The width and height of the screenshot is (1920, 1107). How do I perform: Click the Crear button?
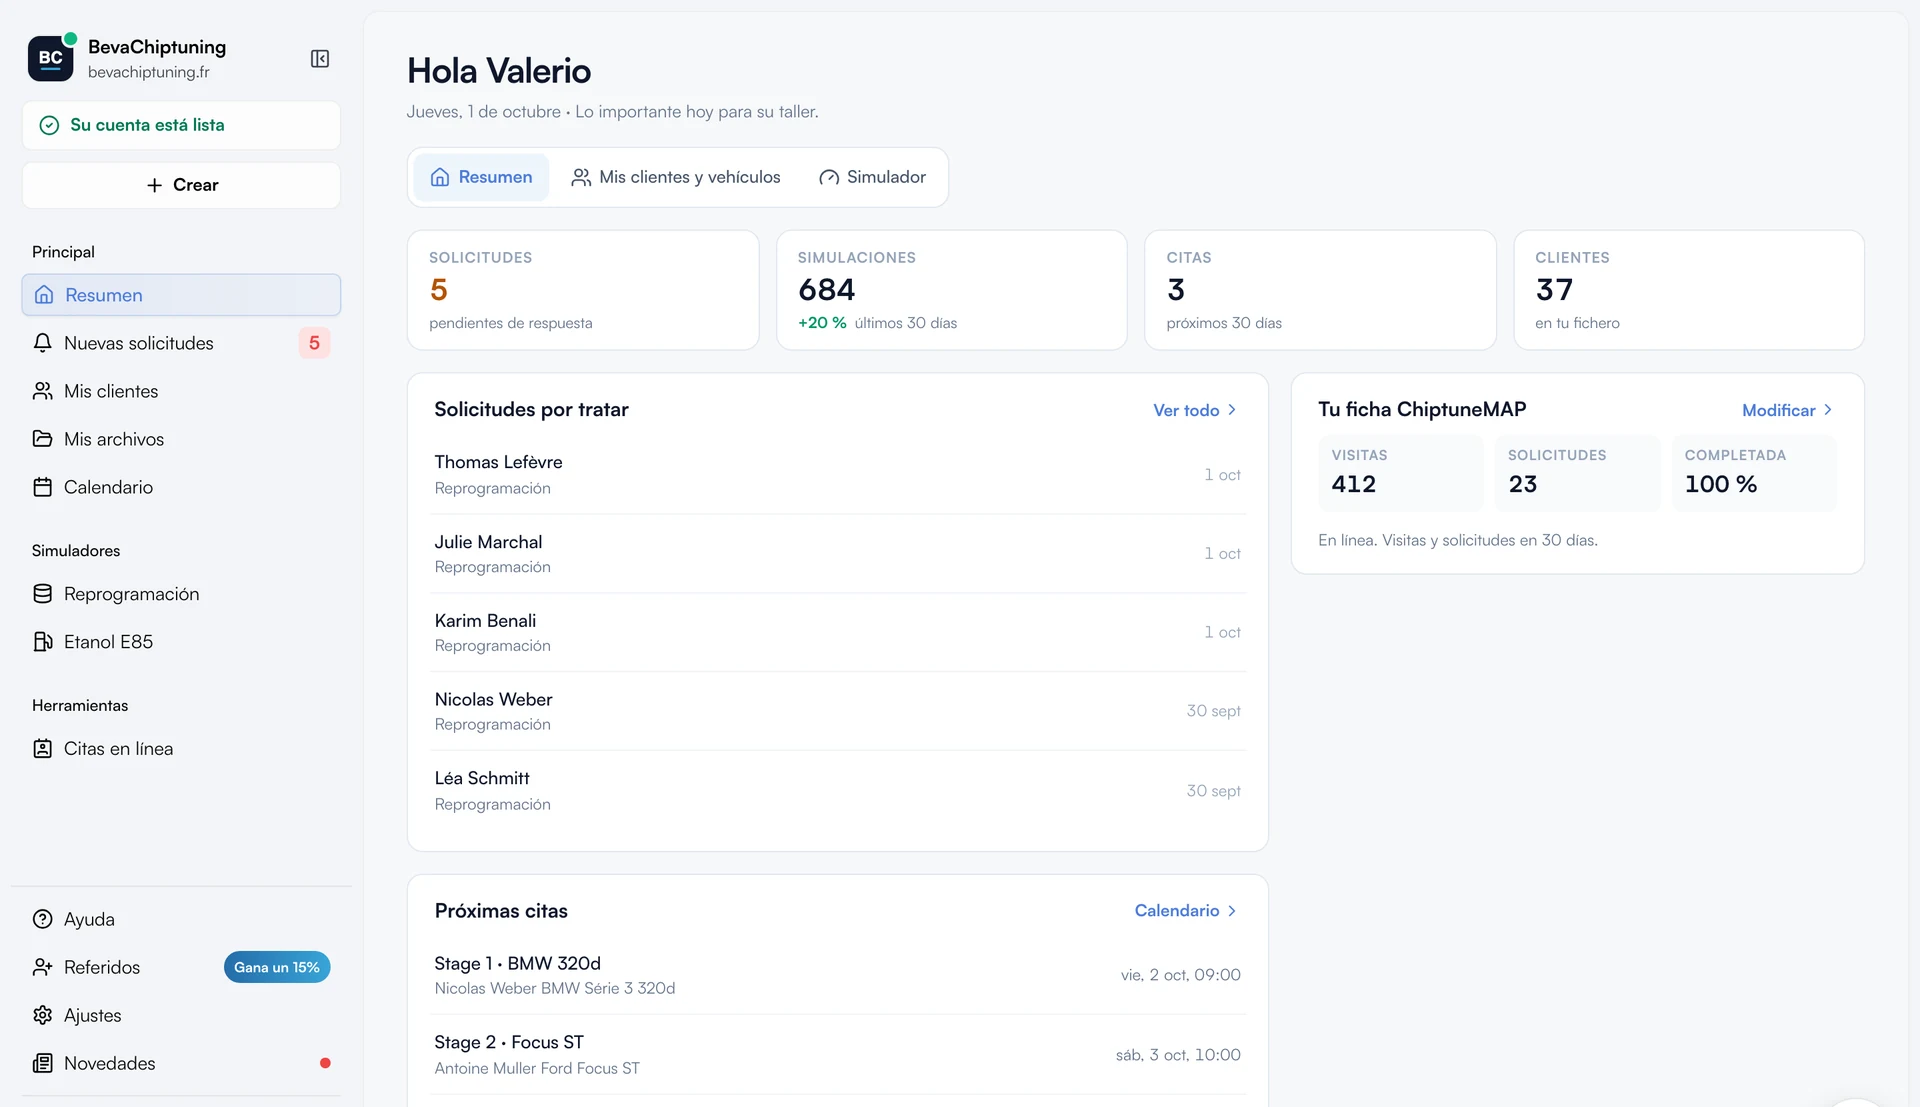click(x=181, y=185)
